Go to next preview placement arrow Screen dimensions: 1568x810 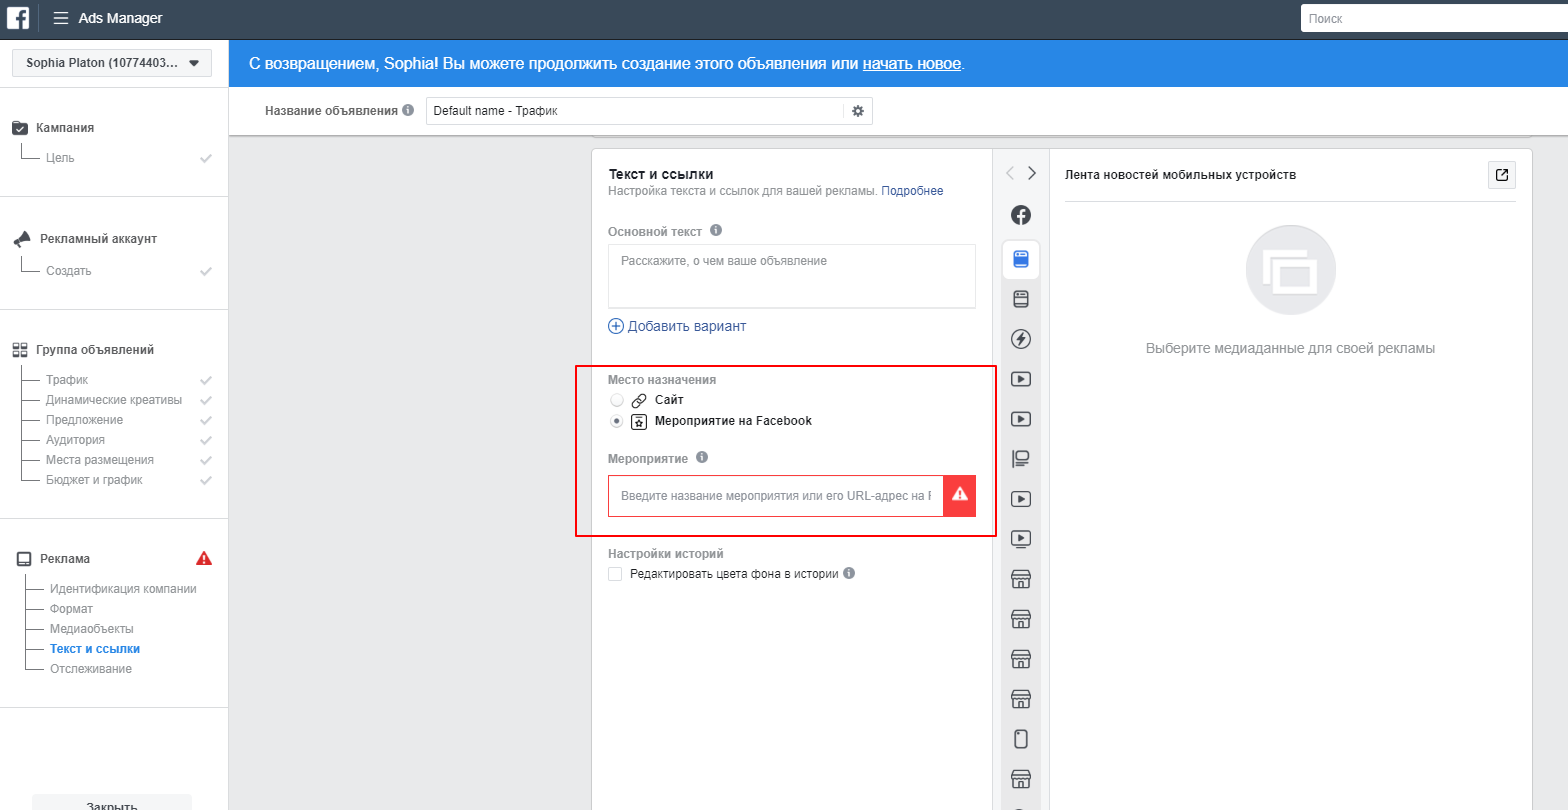click(1032, 173)
